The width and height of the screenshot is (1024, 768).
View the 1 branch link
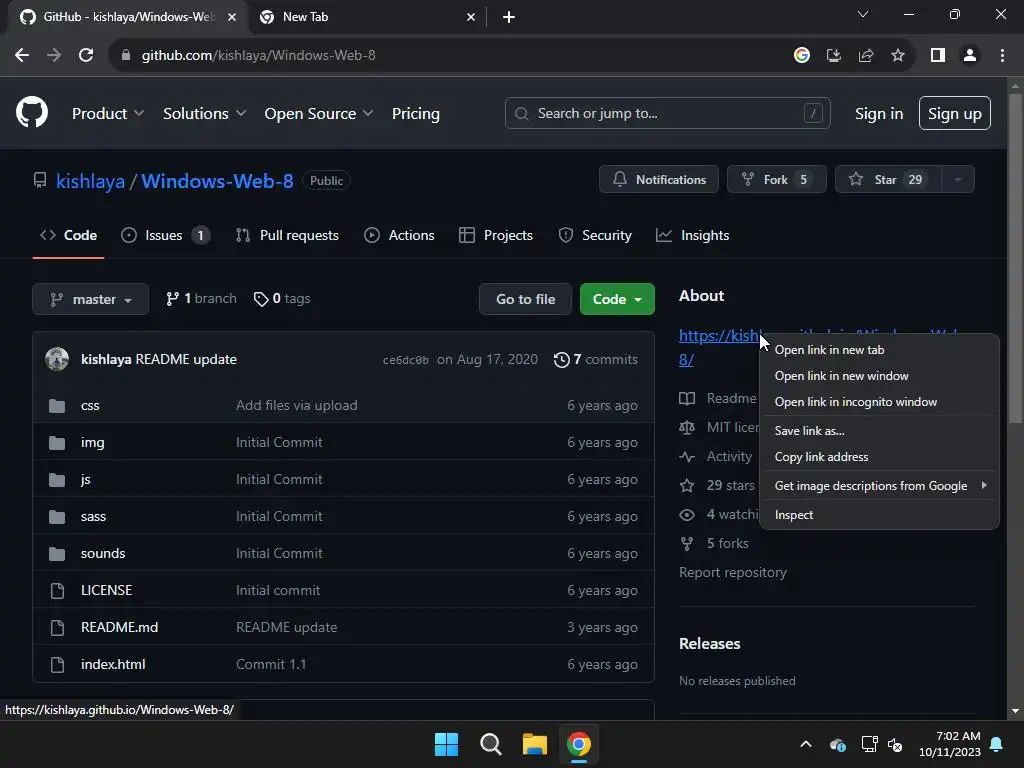201,298
